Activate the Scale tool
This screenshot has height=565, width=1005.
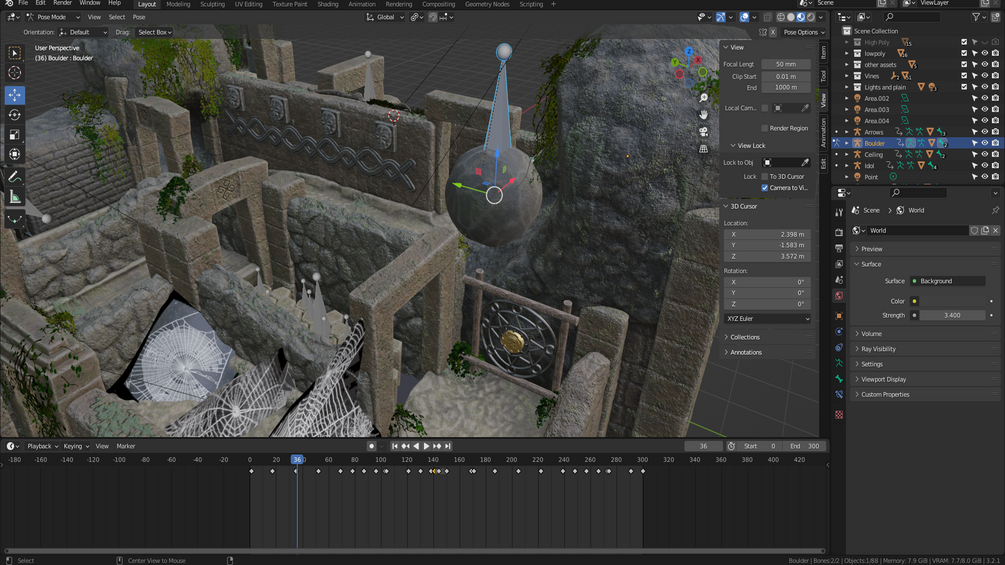pyautogui.click(x=14, y=135)
